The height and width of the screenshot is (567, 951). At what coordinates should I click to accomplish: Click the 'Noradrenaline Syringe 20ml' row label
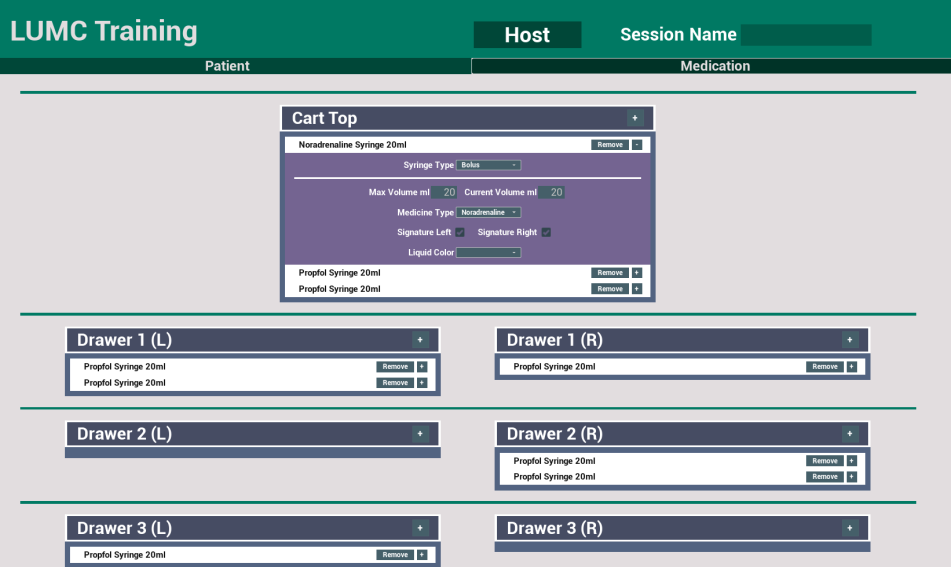pos(352,145)
